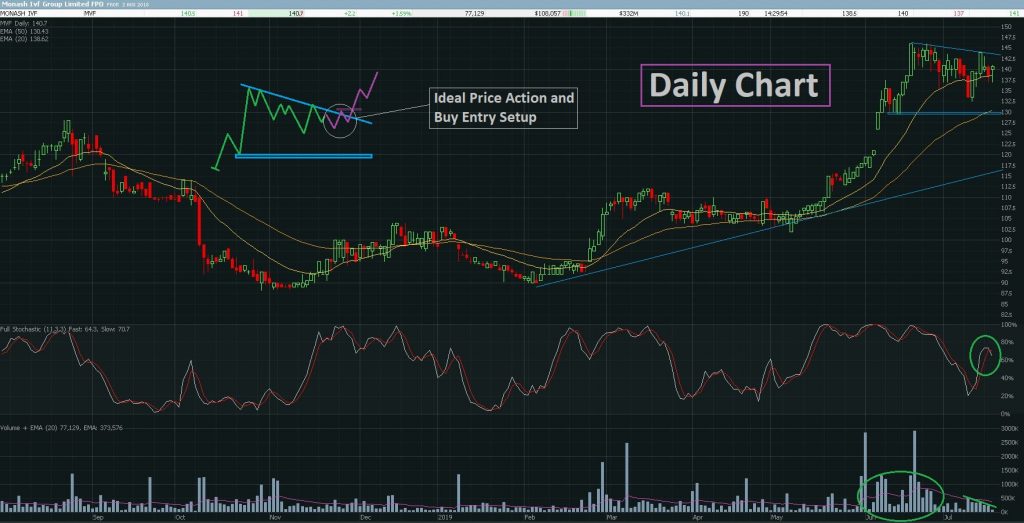Click the green bar indicator beside '$108,057'
The image size is (1024, 523).
tap(575, 13)
